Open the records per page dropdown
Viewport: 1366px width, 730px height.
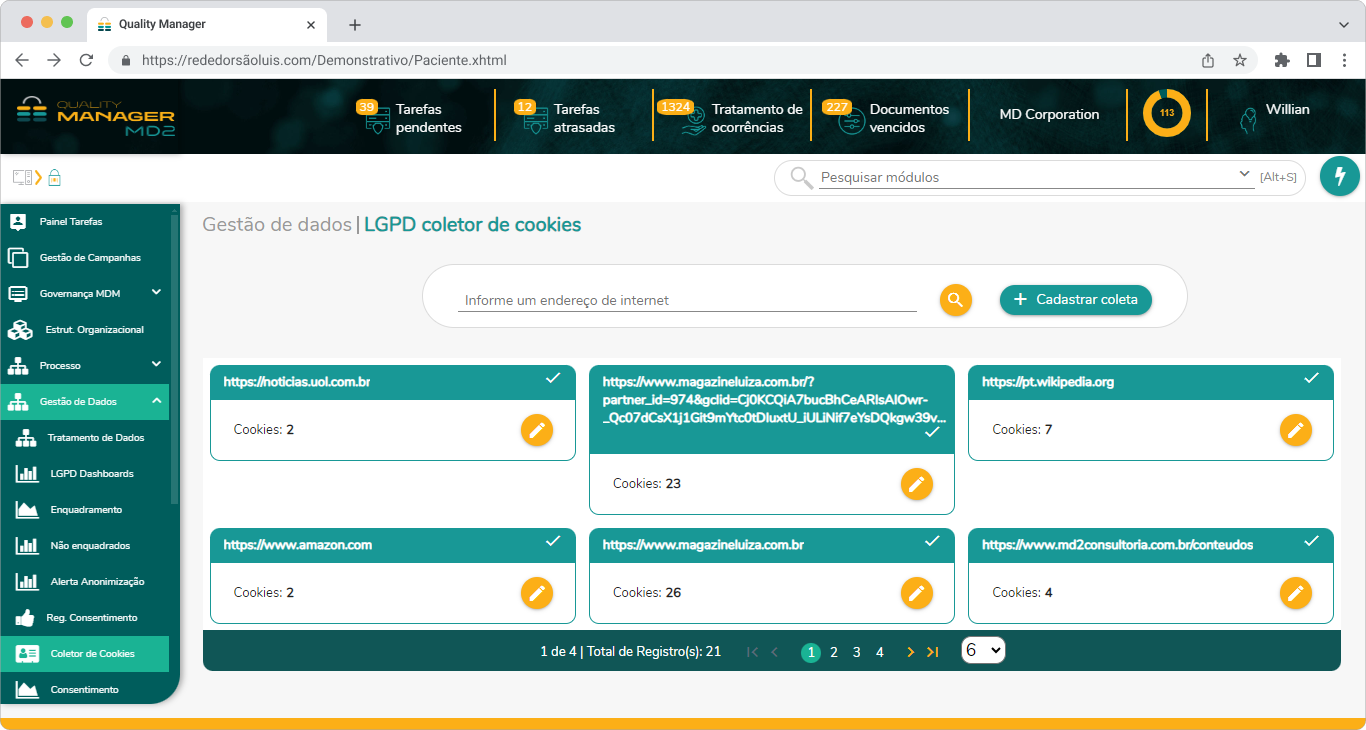click(x=982, y=651)
